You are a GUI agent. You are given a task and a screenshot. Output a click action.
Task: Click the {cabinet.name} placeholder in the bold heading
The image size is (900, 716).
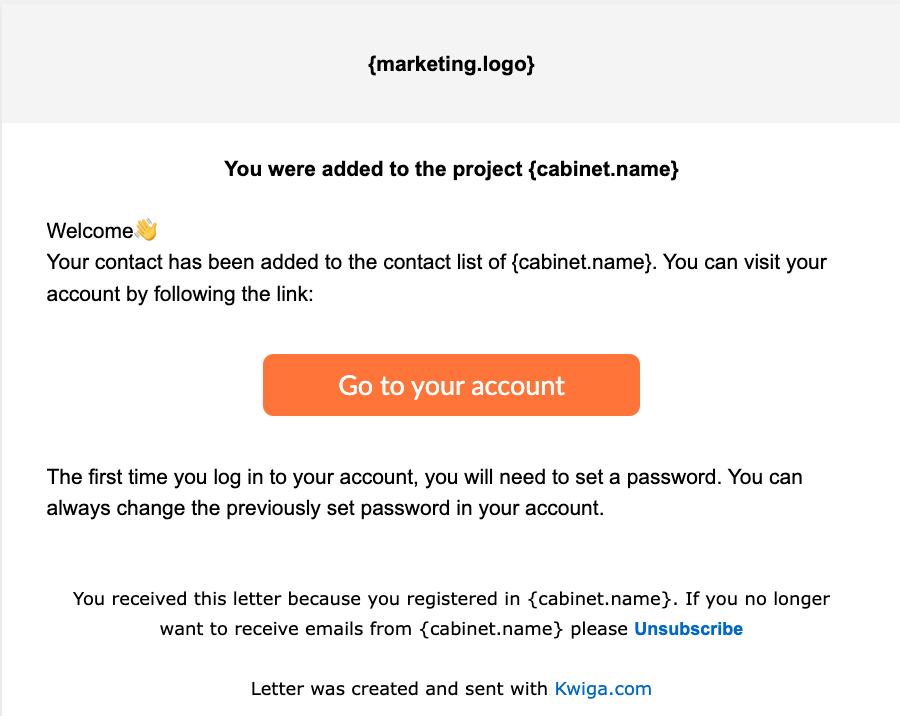603,169
